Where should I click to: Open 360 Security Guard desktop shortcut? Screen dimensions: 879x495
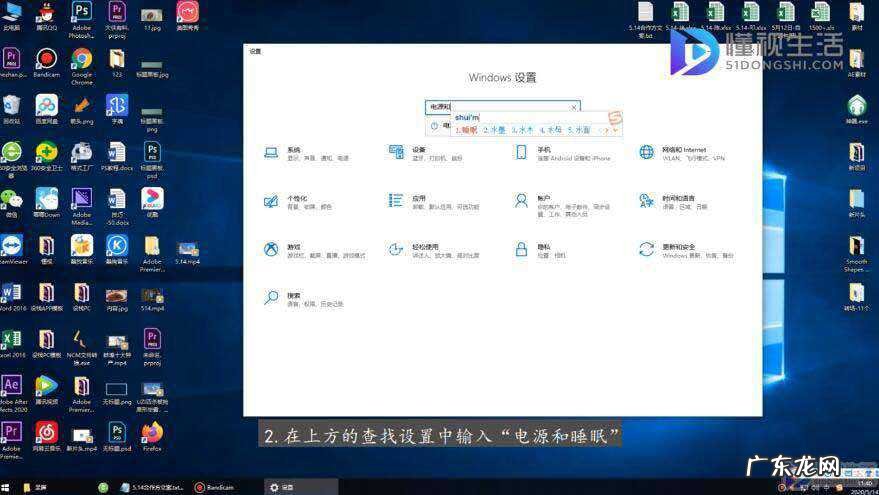46,156
